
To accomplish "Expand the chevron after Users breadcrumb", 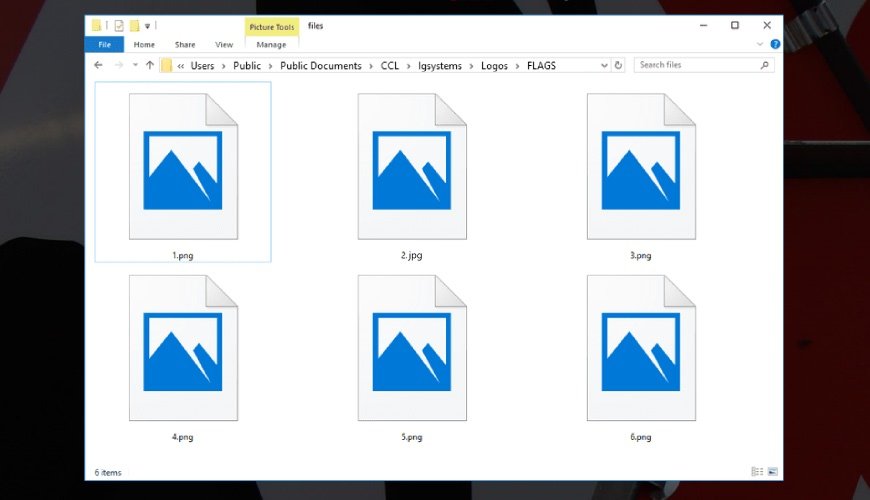I will (224, 66).
